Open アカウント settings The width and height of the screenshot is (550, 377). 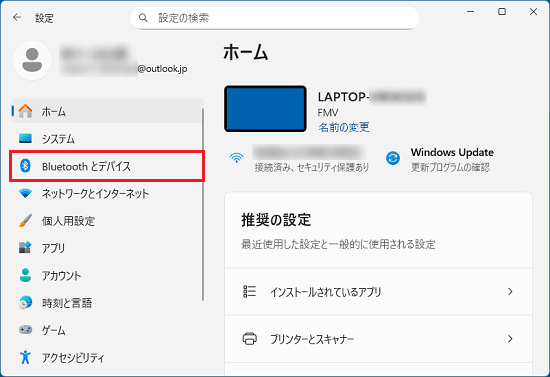point(108,276)
